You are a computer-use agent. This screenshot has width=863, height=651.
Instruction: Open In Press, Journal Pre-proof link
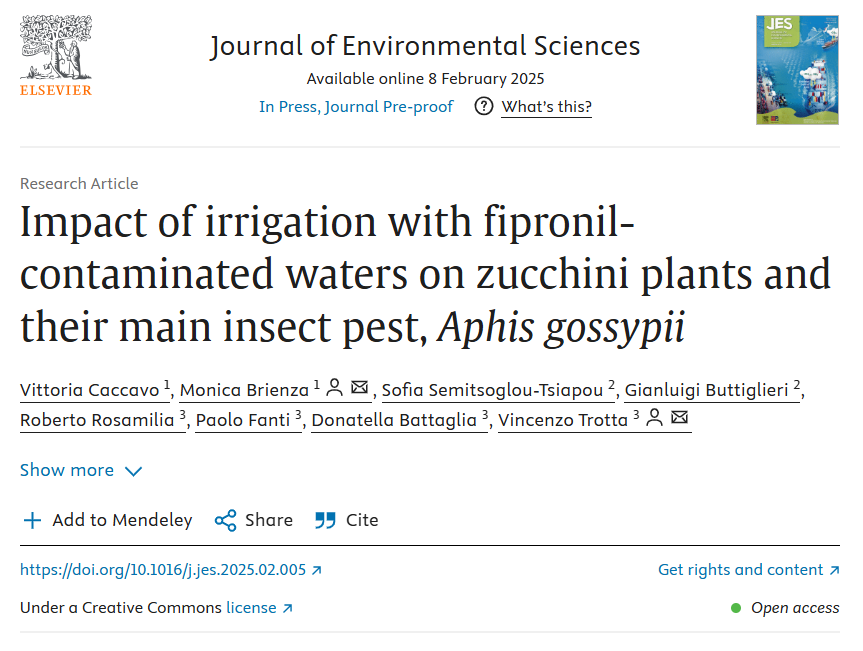[x=356, y=106]
